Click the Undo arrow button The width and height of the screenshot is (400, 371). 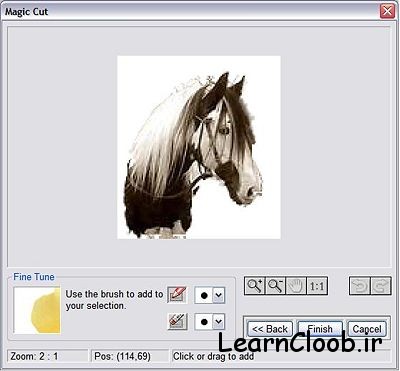(x=360, y=286)
